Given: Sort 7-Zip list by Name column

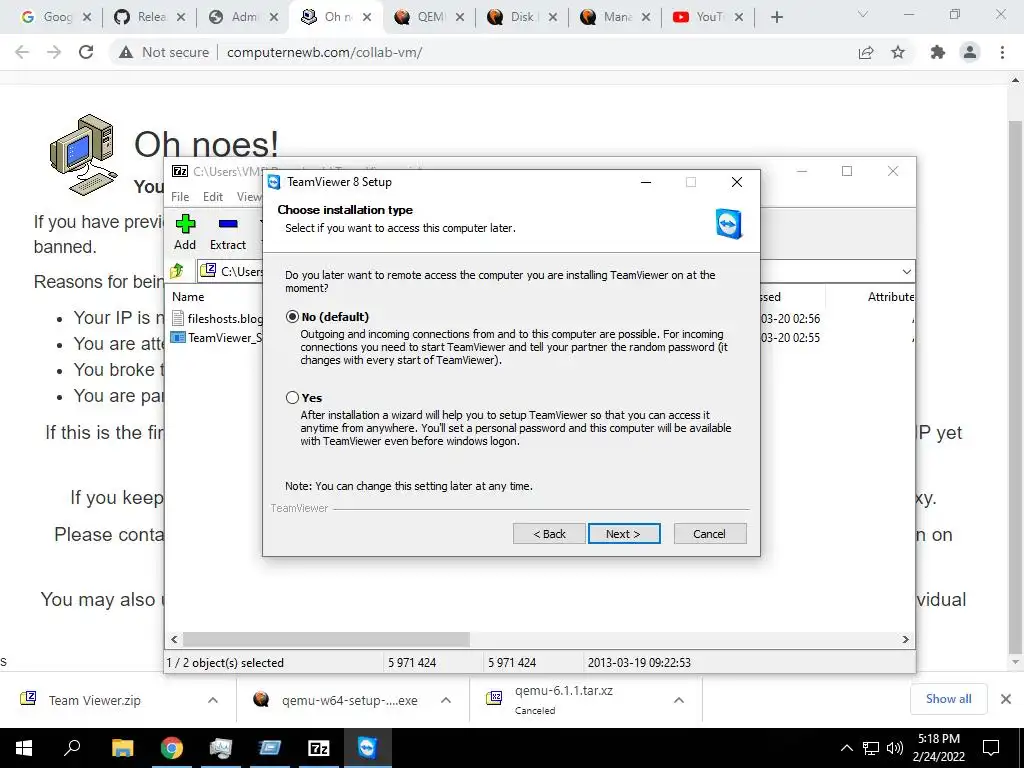Looking at the screenshot, I should pyautogui.click(x=188, y=296).
